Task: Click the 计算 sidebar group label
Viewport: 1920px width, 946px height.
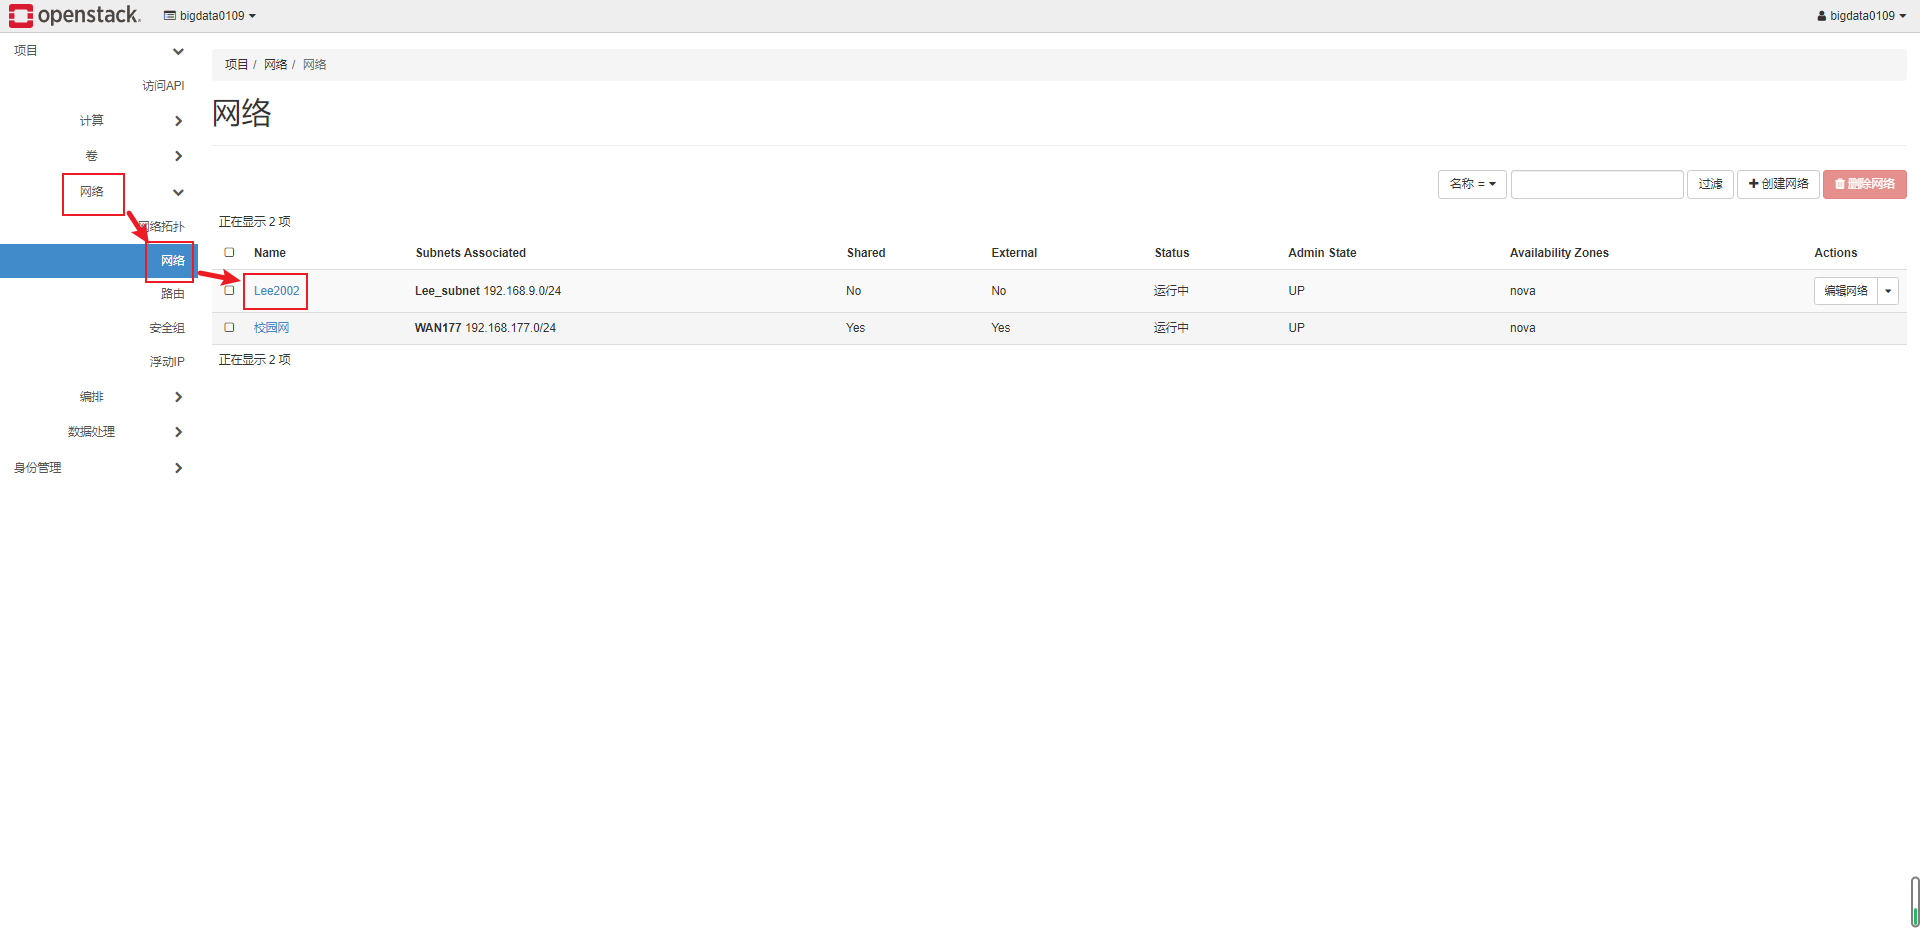Action: (92, 121)
